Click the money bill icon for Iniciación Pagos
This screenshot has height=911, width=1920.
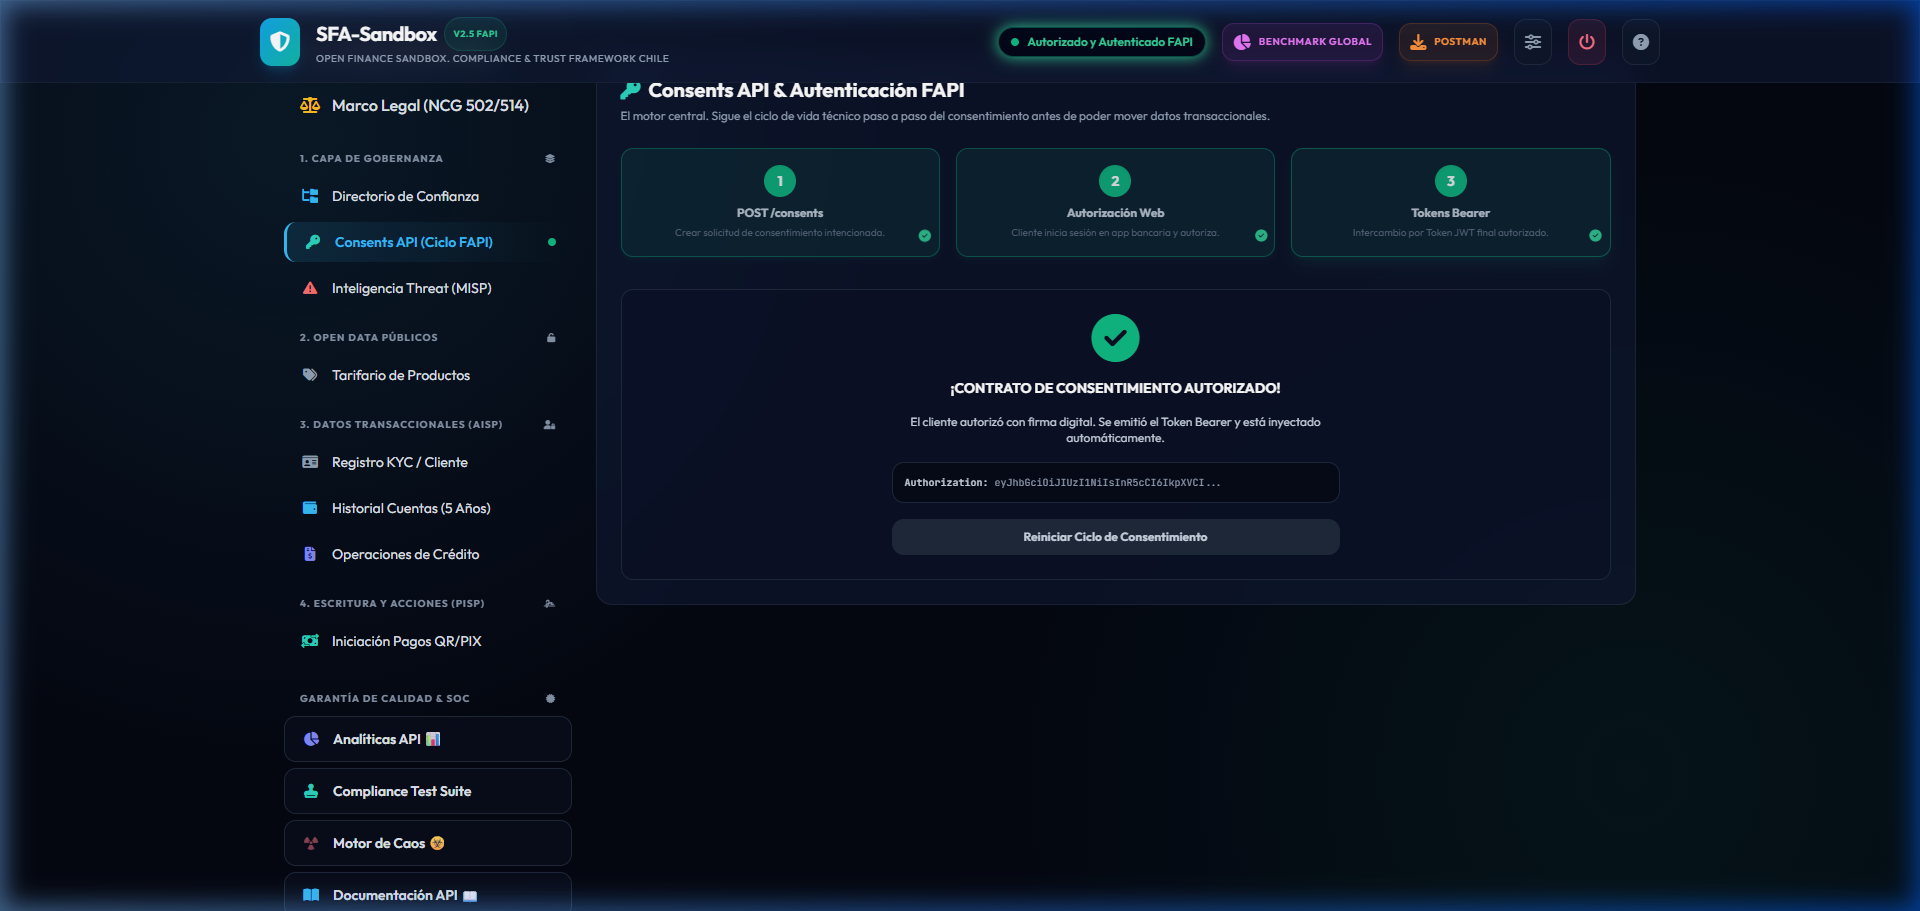click(x=310, y=641)
